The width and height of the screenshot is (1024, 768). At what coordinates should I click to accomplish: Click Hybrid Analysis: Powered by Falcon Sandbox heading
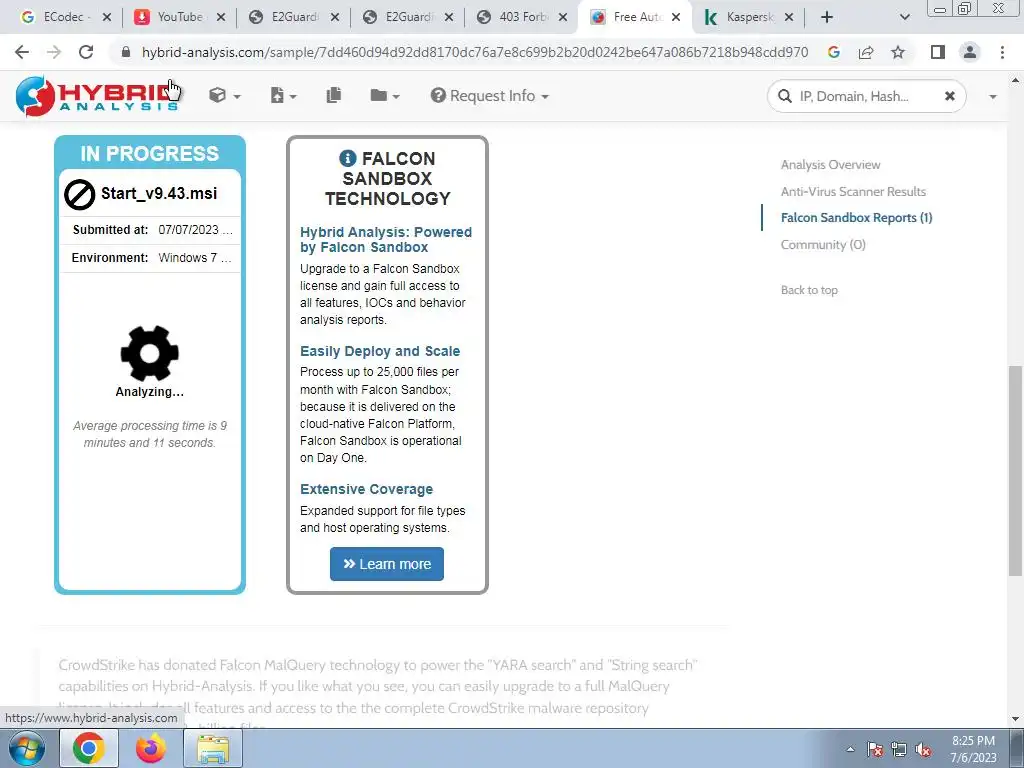[385, 240]
